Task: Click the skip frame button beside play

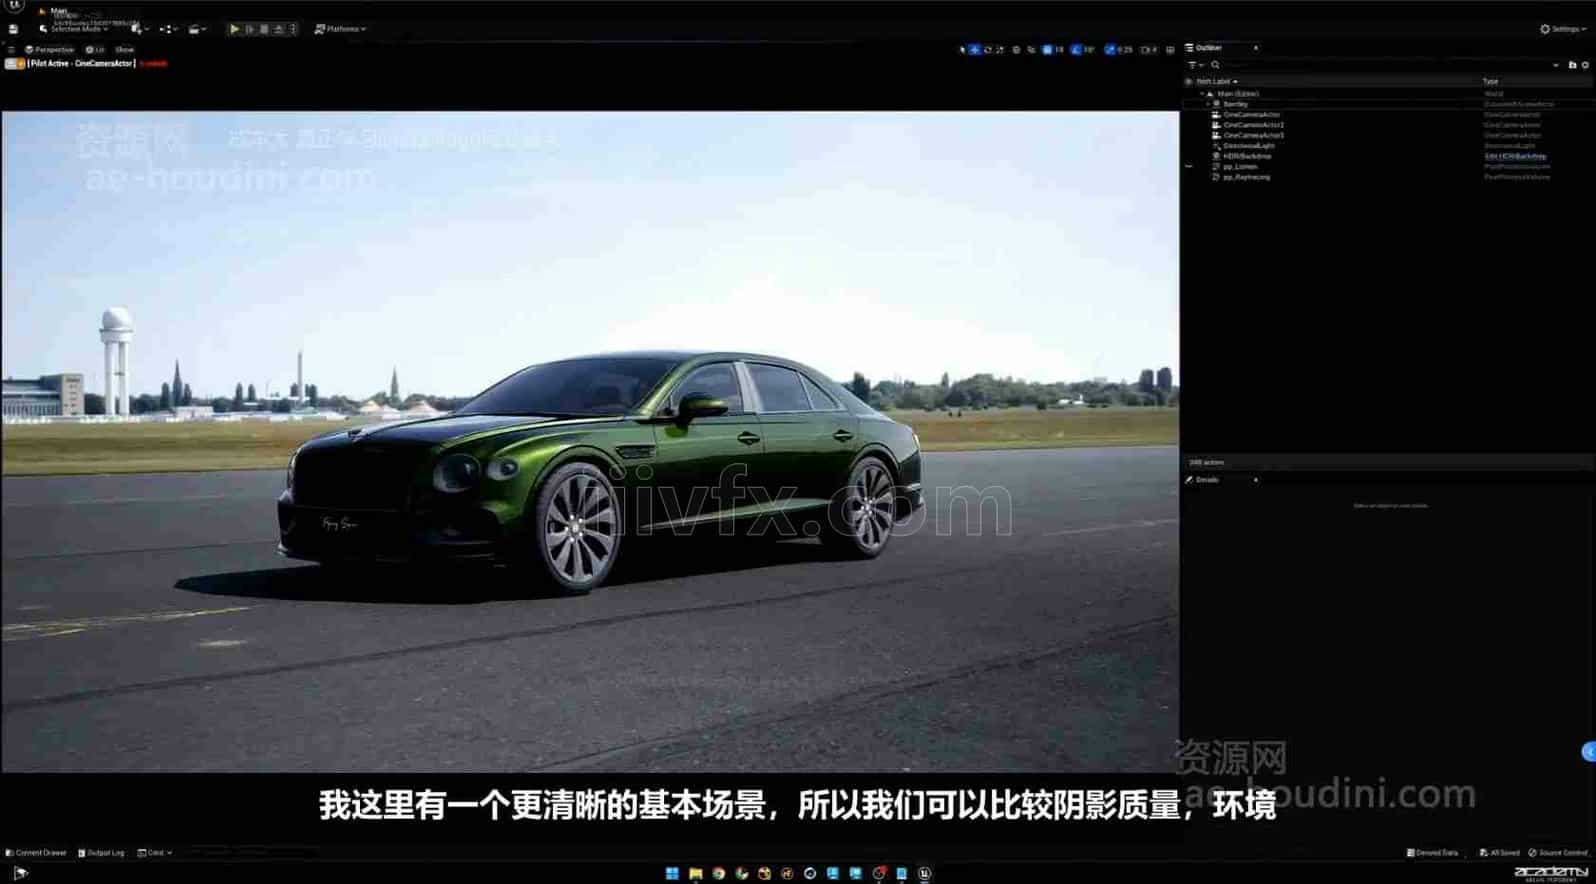Action: (x=249, y=29)
